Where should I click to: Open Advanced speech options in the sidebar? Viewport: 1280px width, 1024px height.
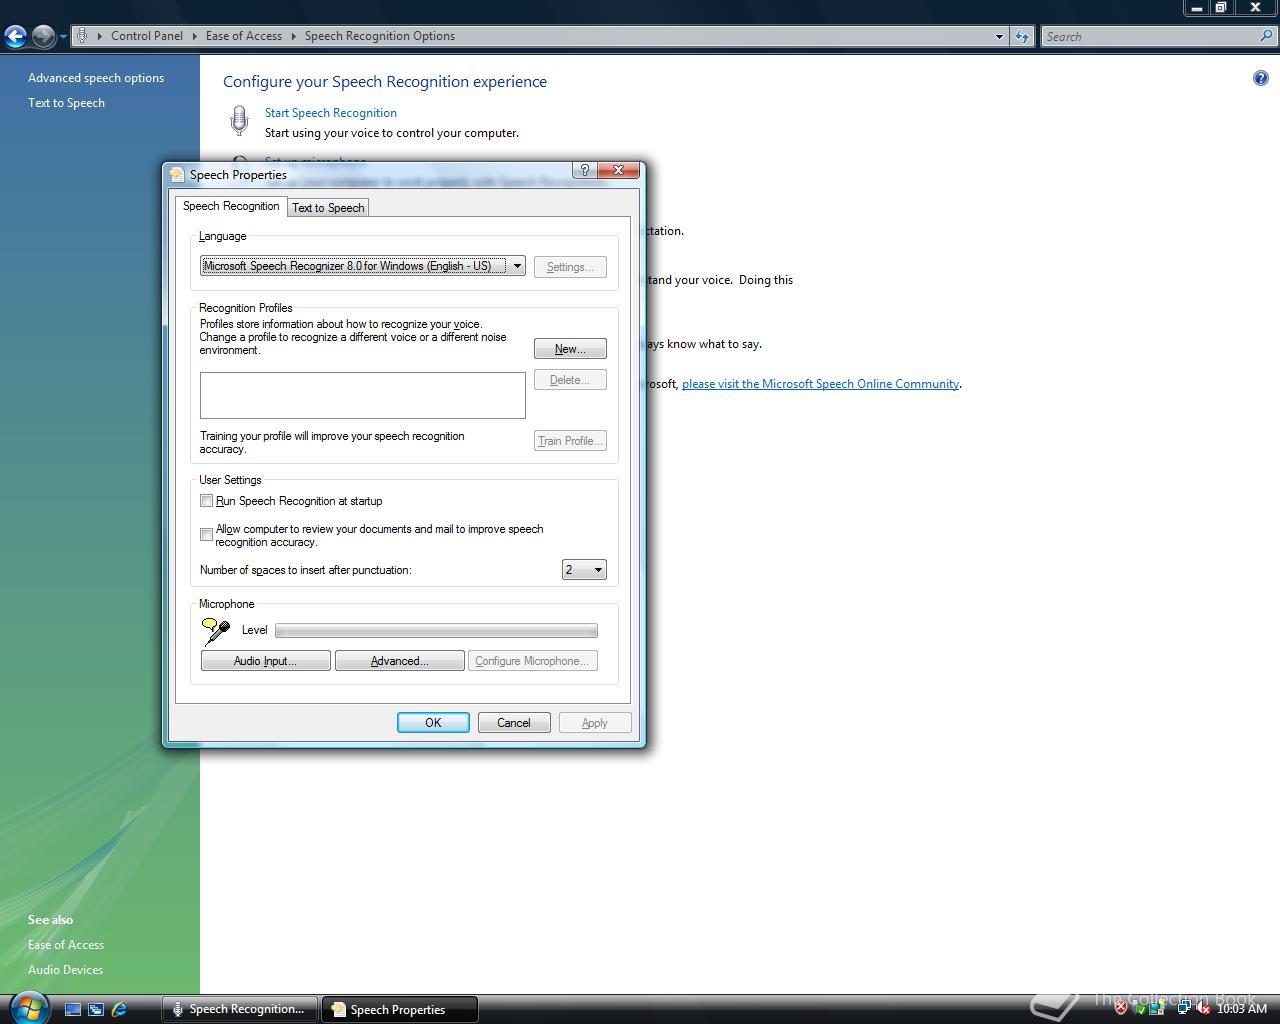click(96, 78)
